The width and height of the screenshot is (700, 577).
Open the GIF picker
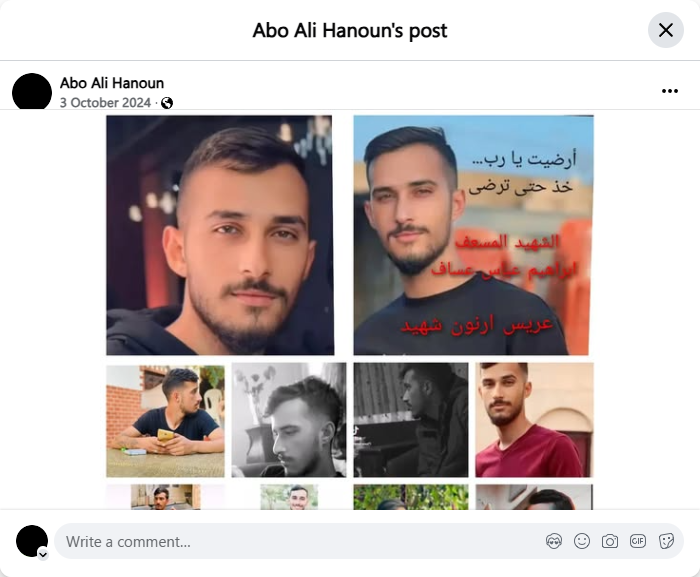tap(638, 541)
